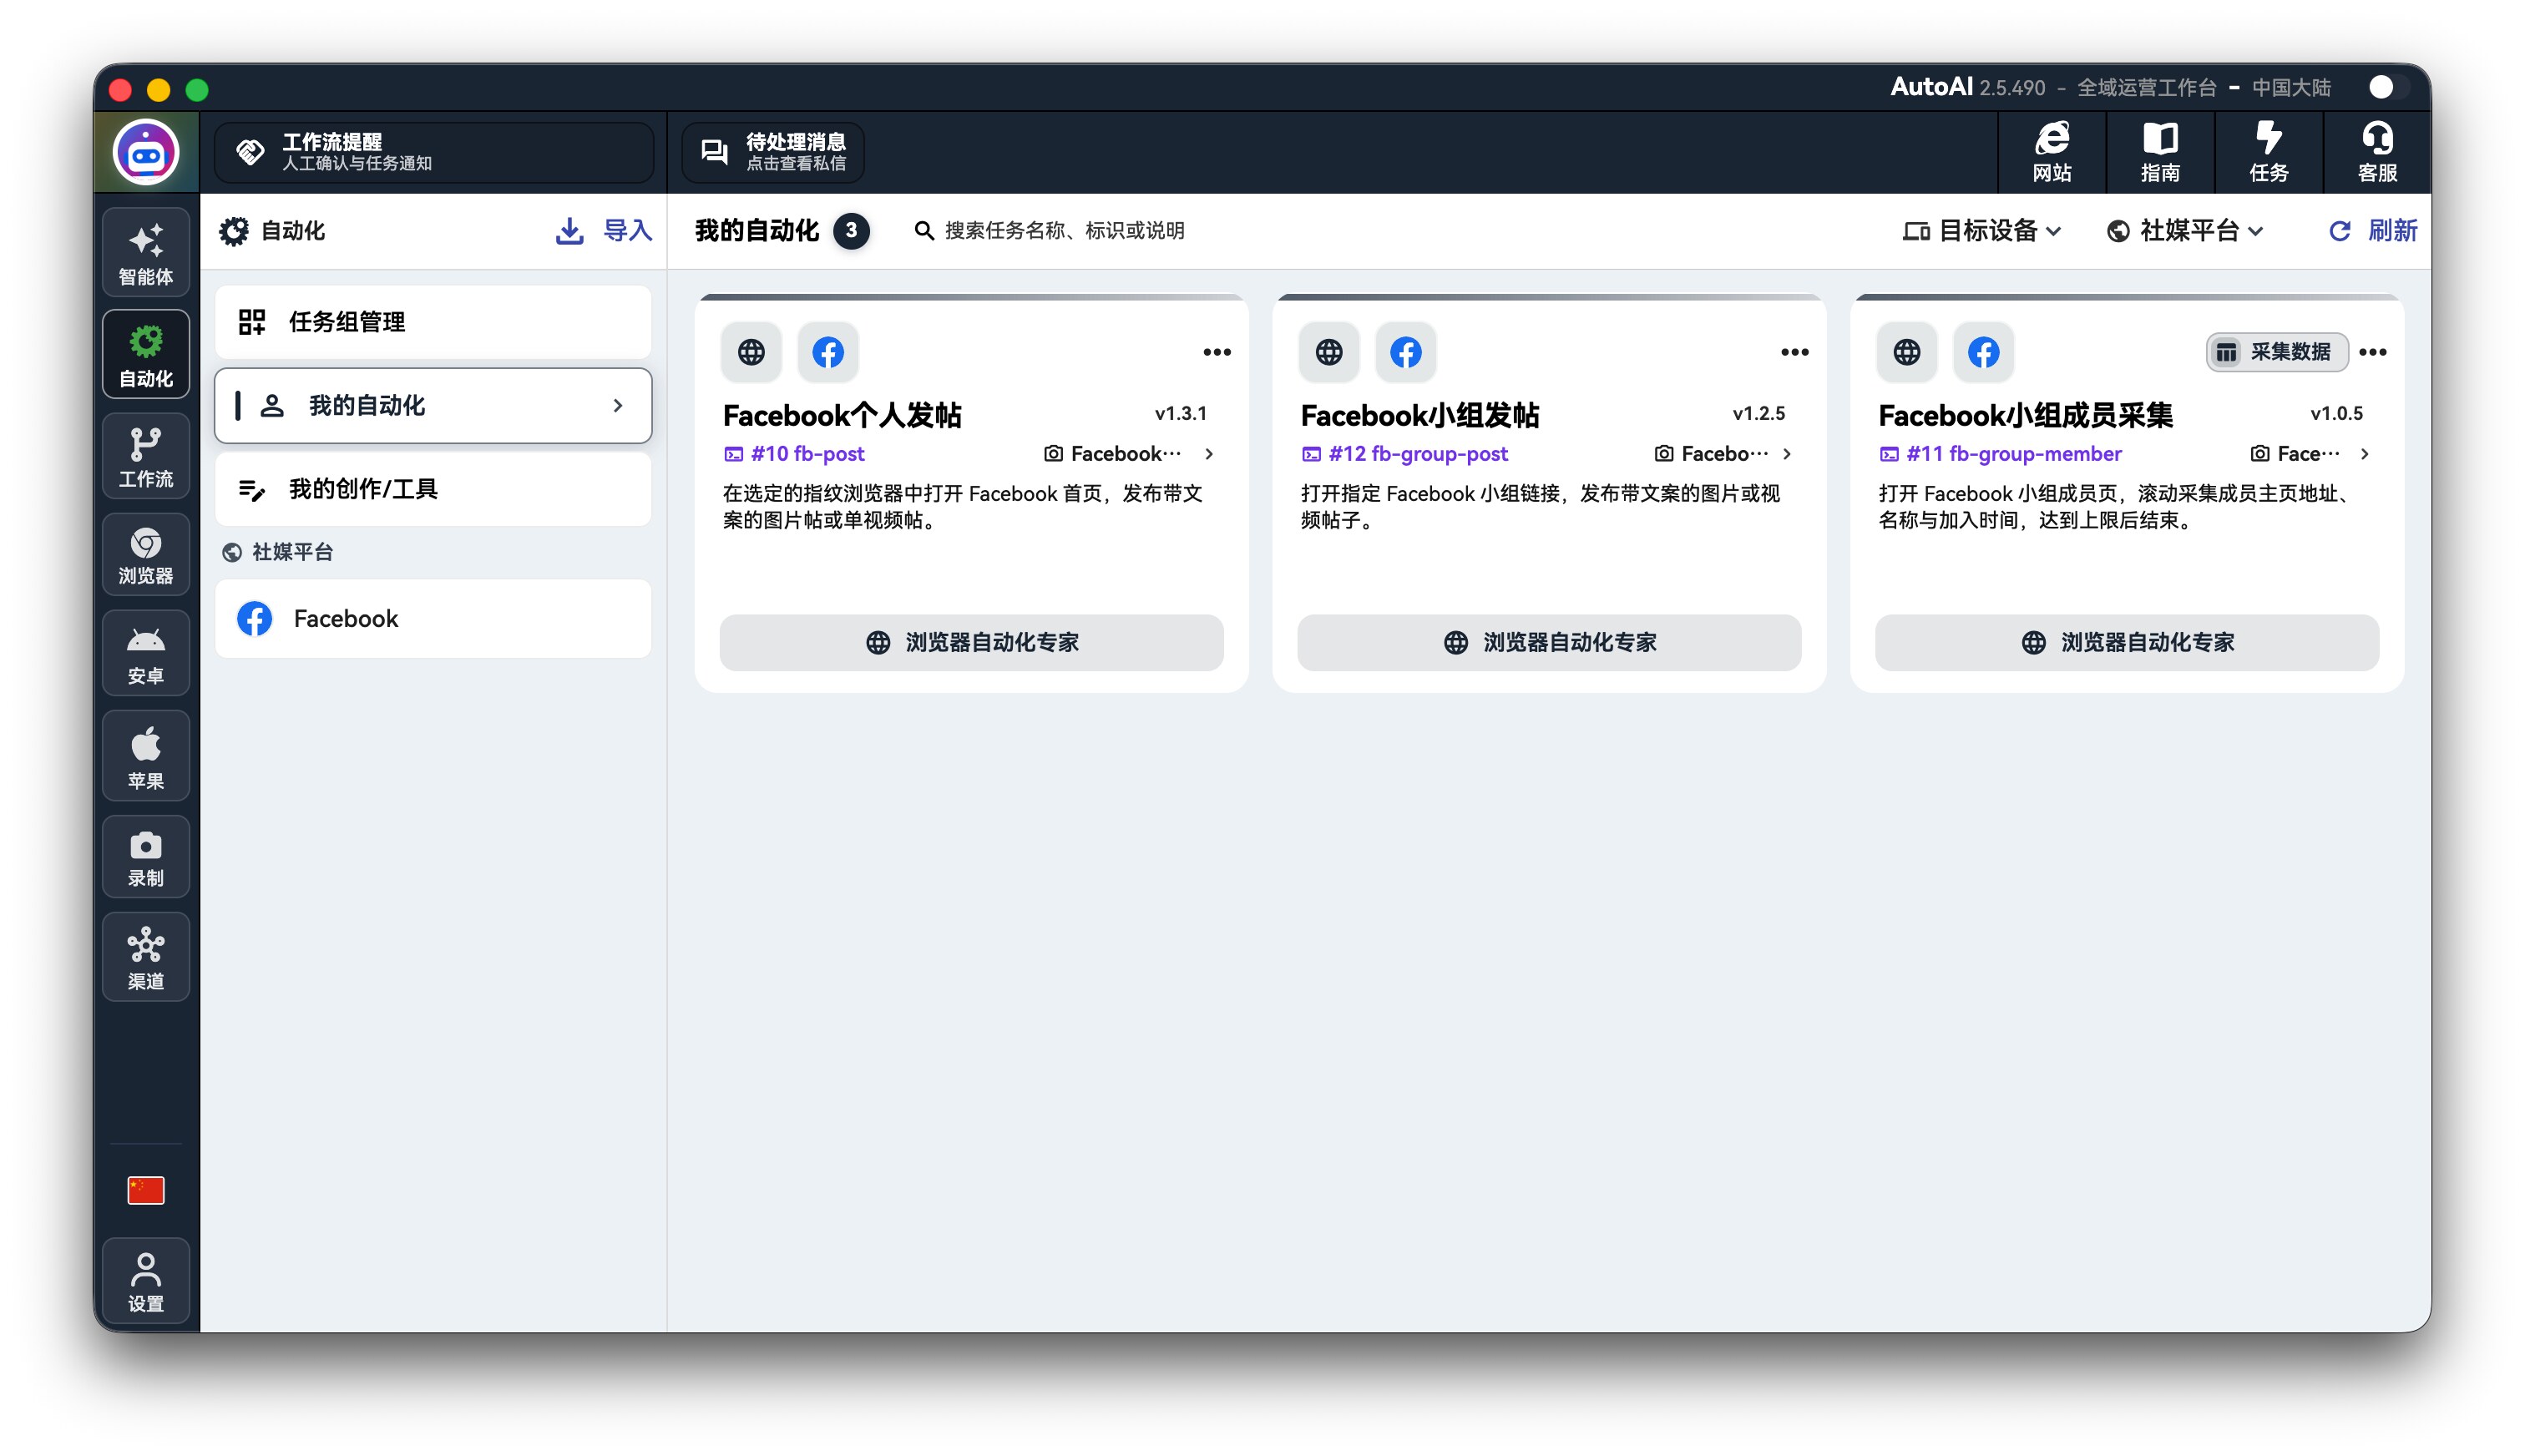Click globe icon on Facebook个人发帖 card
Image resolution: width=2525 pixels, height=1456 pixels.
tap(751, 352)
